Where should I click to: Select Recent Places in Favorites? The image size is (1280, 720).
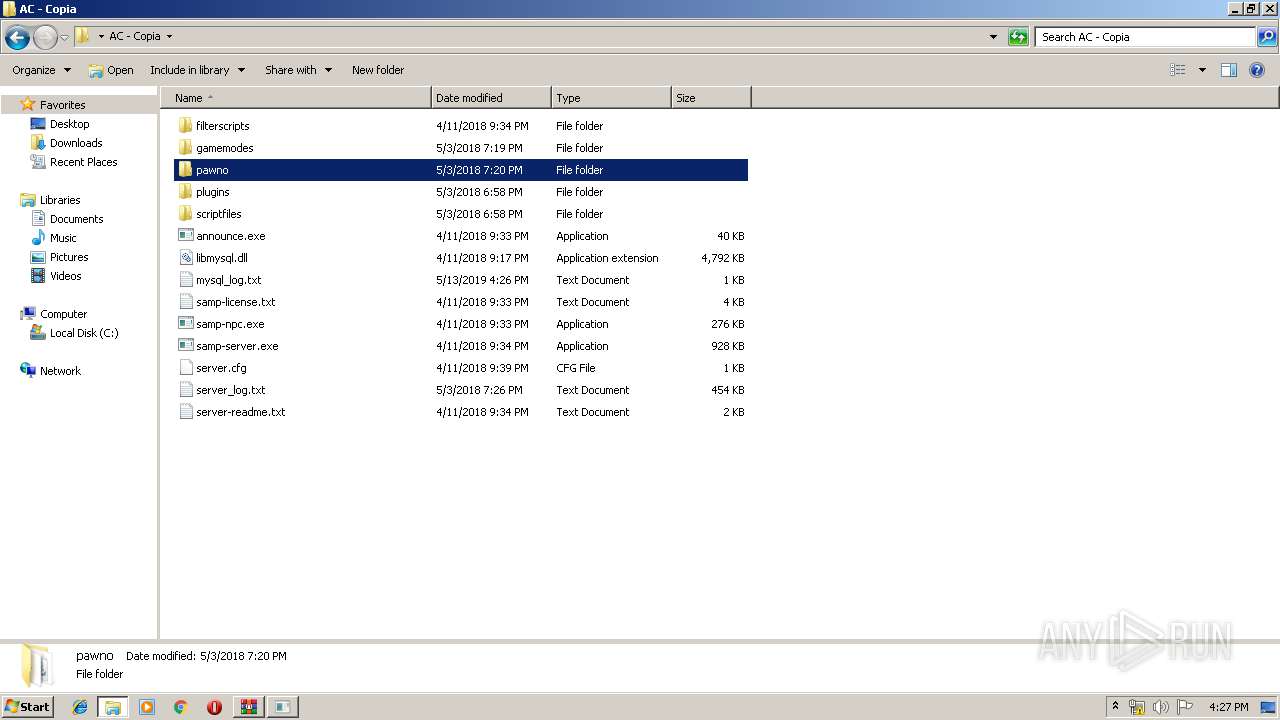click(x=83, y=162)
